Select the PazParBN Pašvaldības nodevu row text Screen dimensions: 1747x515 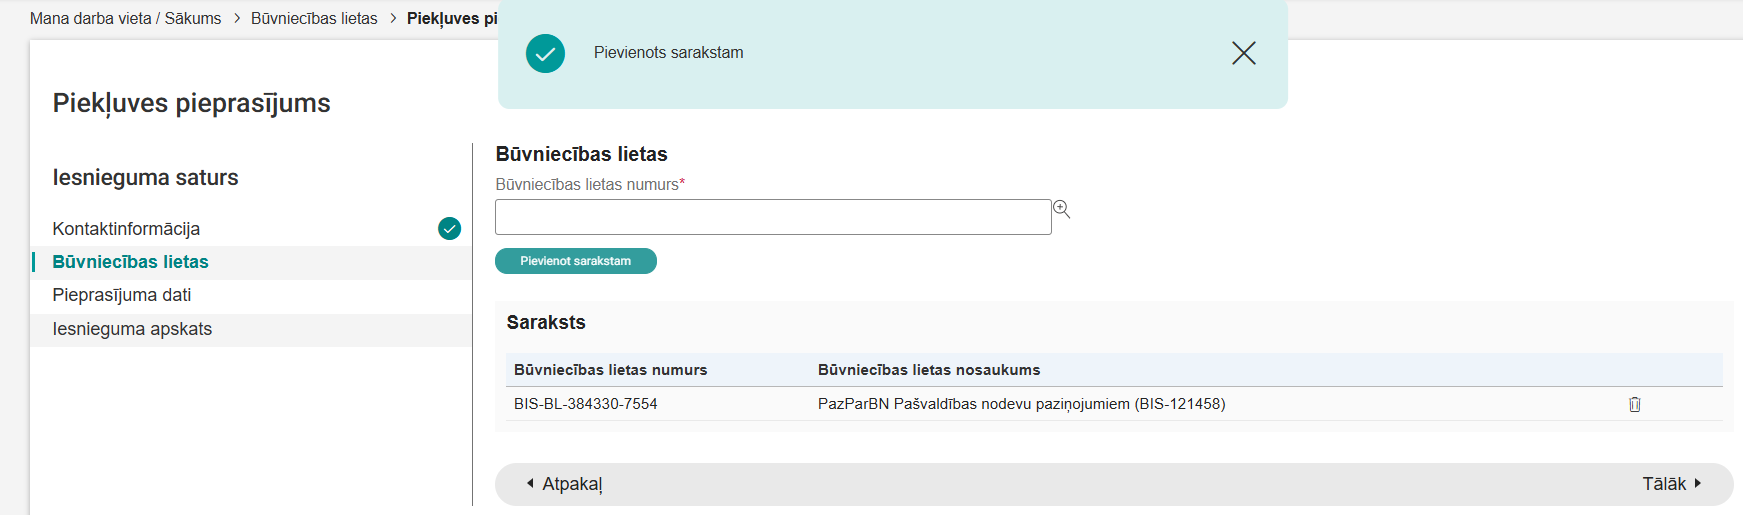[x=1021, y=404]
